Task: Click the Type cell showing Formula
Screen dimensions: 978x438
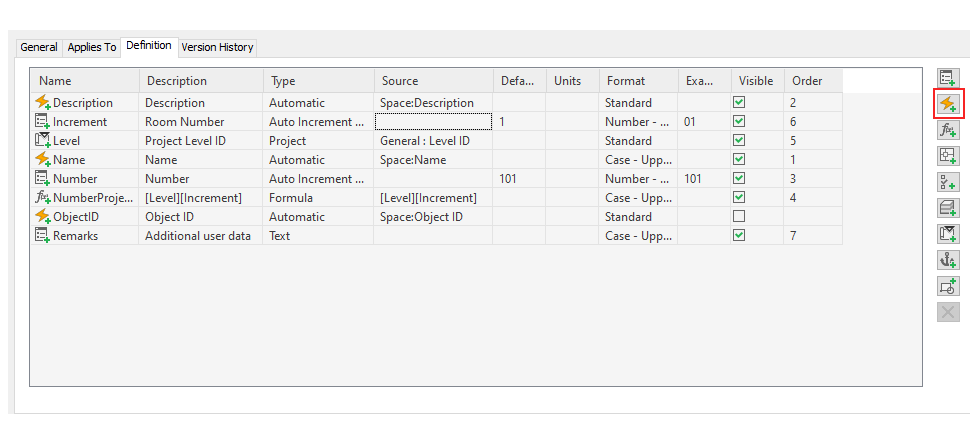Action: pos(318,198)
